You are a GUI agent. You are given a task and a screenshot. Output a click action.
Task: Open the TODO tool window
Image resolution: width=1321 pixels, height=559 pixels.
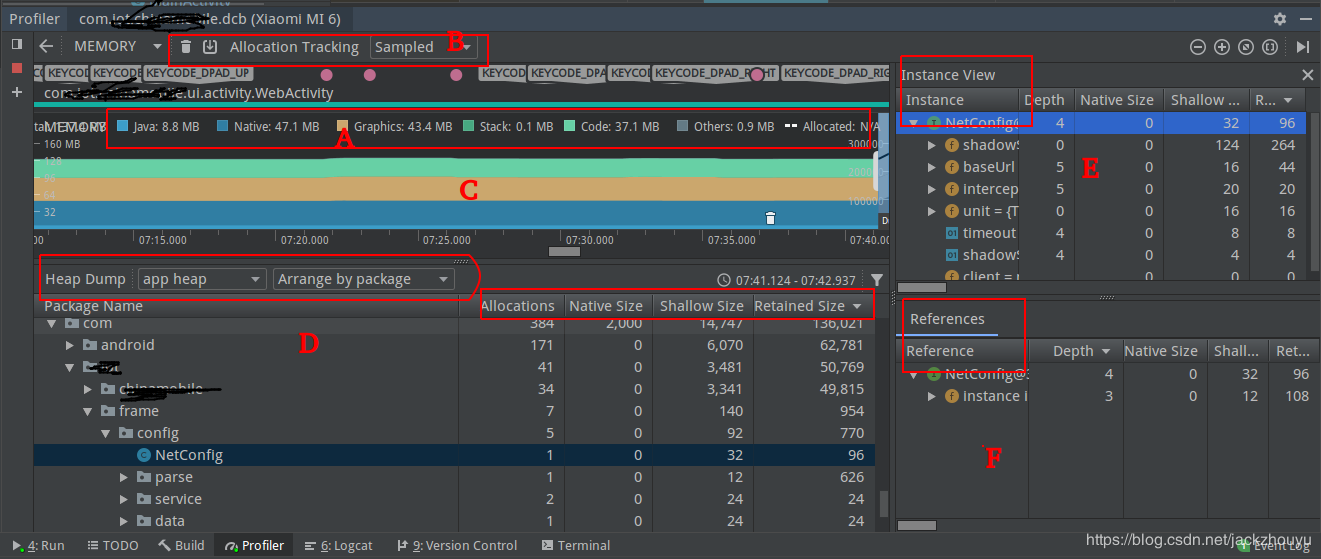pyautogui.click(x=113, y=546)
